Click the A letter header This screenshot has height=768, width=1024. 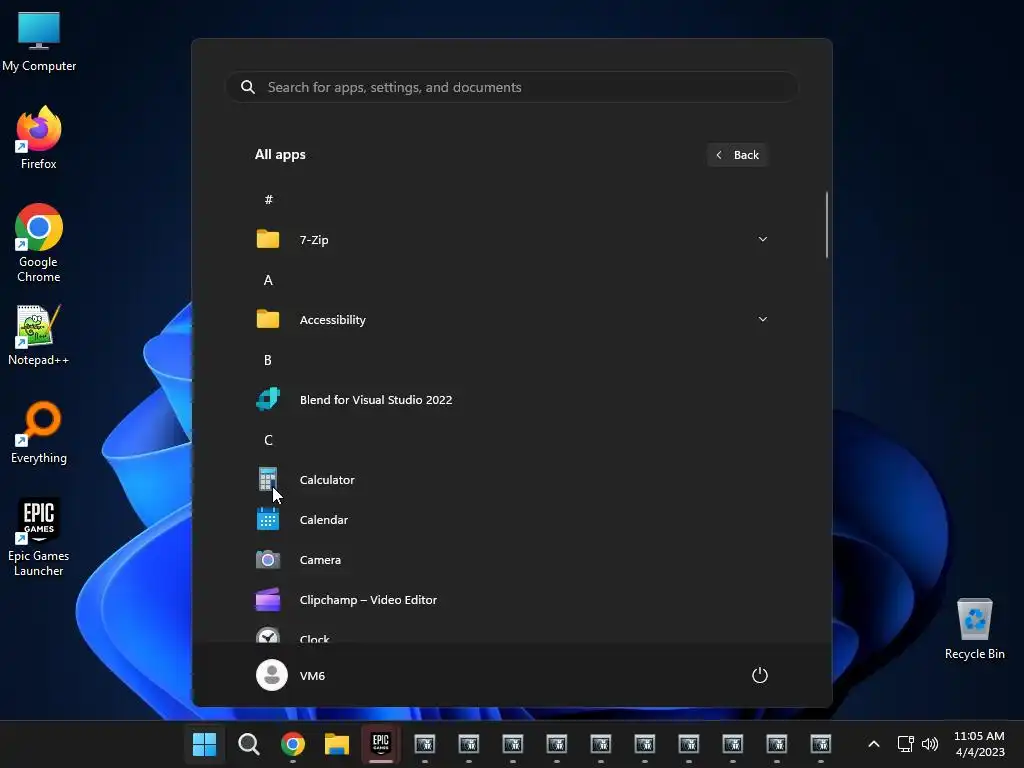(x=268, y=280)
